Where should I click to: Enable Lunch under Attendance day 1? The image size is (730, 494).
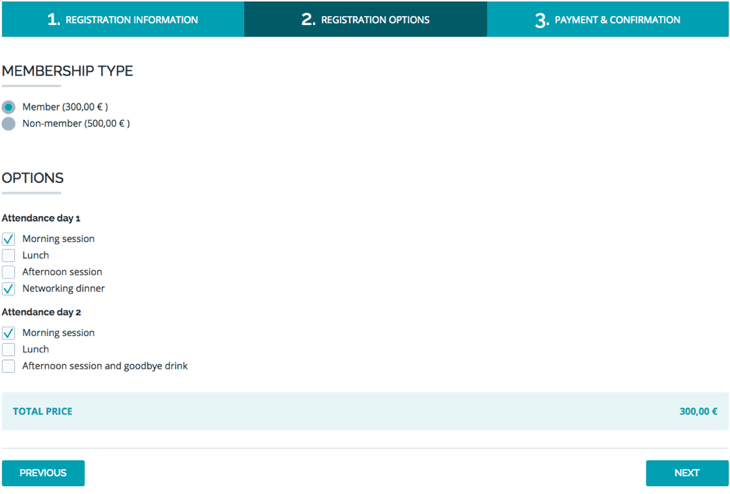click(9, 255)
